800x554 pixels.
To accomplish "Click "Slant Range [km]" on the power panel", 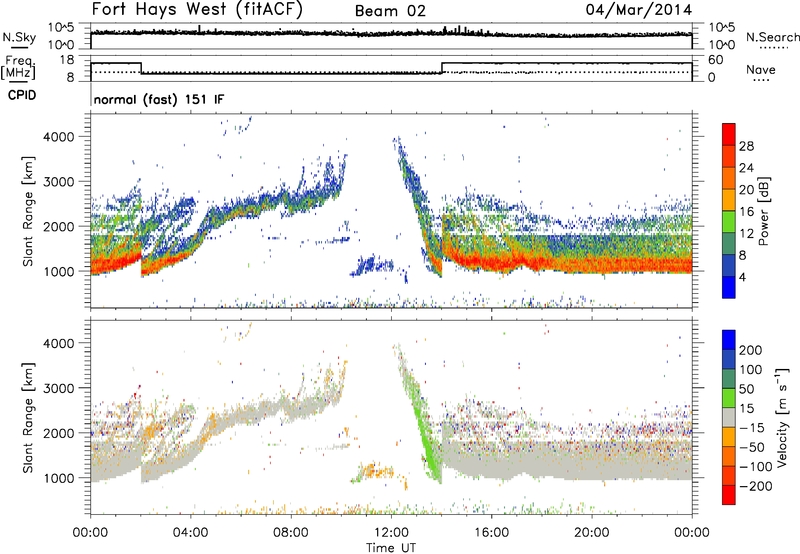I will 28,211.
